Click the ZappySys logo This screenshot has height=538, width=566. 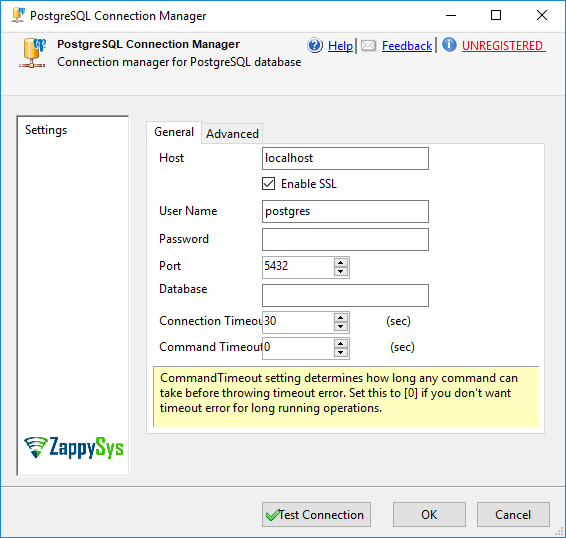coord(74,447)
